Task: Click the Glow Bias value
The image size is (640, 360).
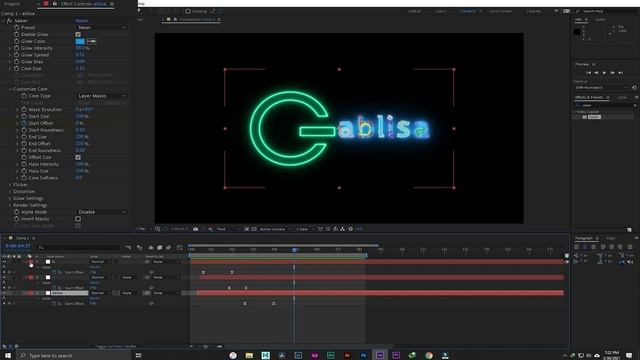Action: click(x=80, y=62)
